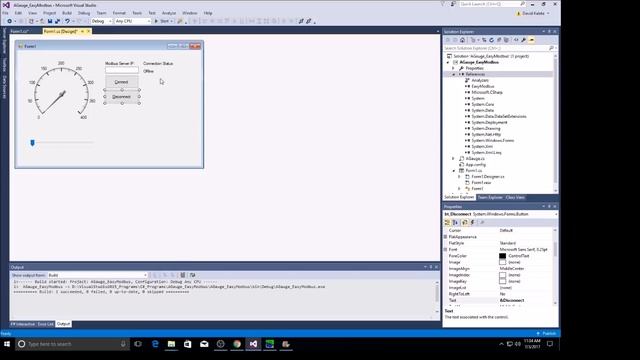Open File Explorer from taskbar
Screen dimensions: 640x360
pyautogui.click(x=171, y=344)
